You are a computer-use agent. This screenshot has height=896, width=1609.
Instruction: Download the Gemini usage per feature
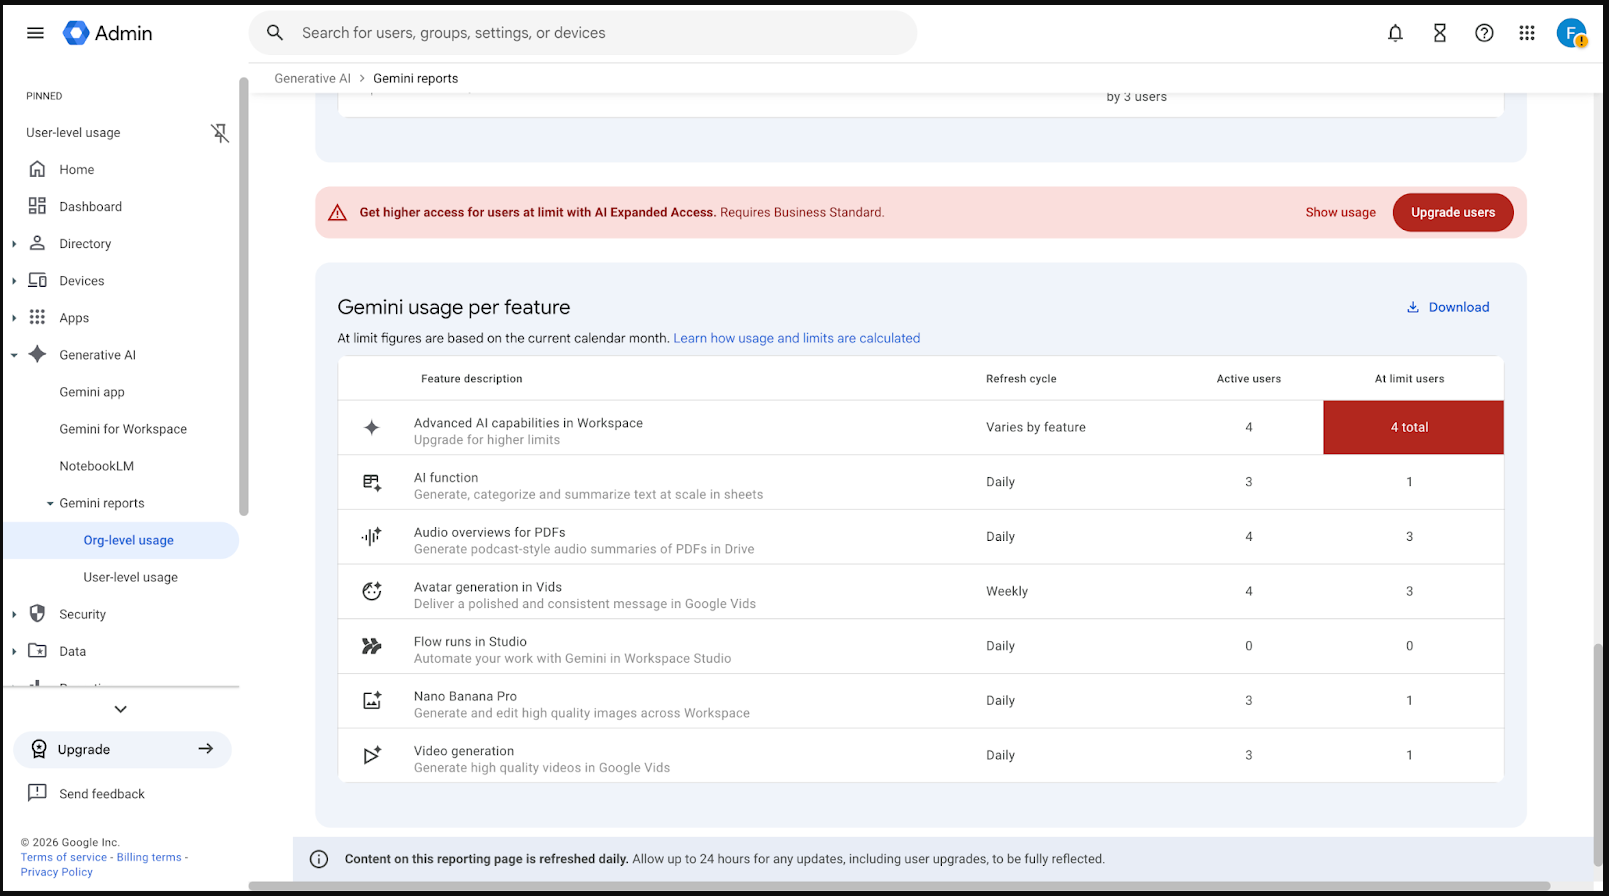coord(1448,307)
